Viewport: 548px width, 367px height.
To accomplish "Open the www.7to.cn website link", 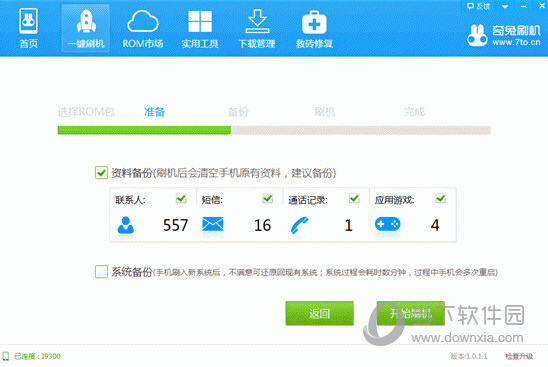I will tap(516, 43).
